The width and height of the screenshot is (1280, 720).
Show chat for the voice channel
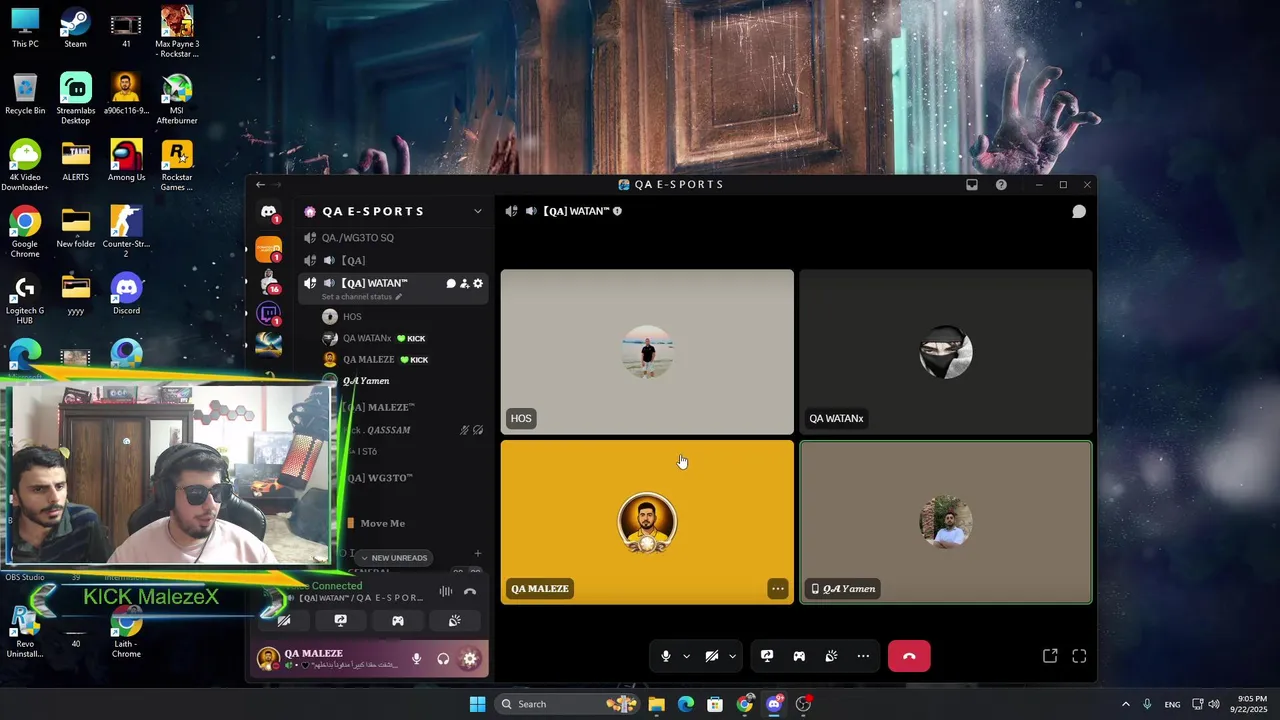point(1079,212)
